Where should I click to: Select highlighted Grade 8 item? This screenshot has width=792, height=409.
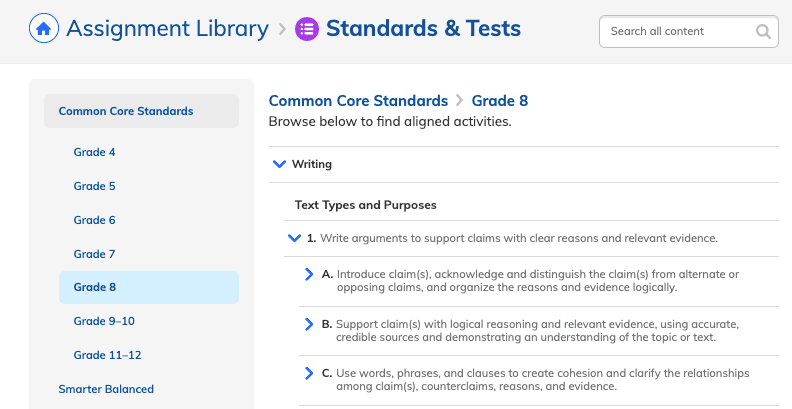[95, 287]
